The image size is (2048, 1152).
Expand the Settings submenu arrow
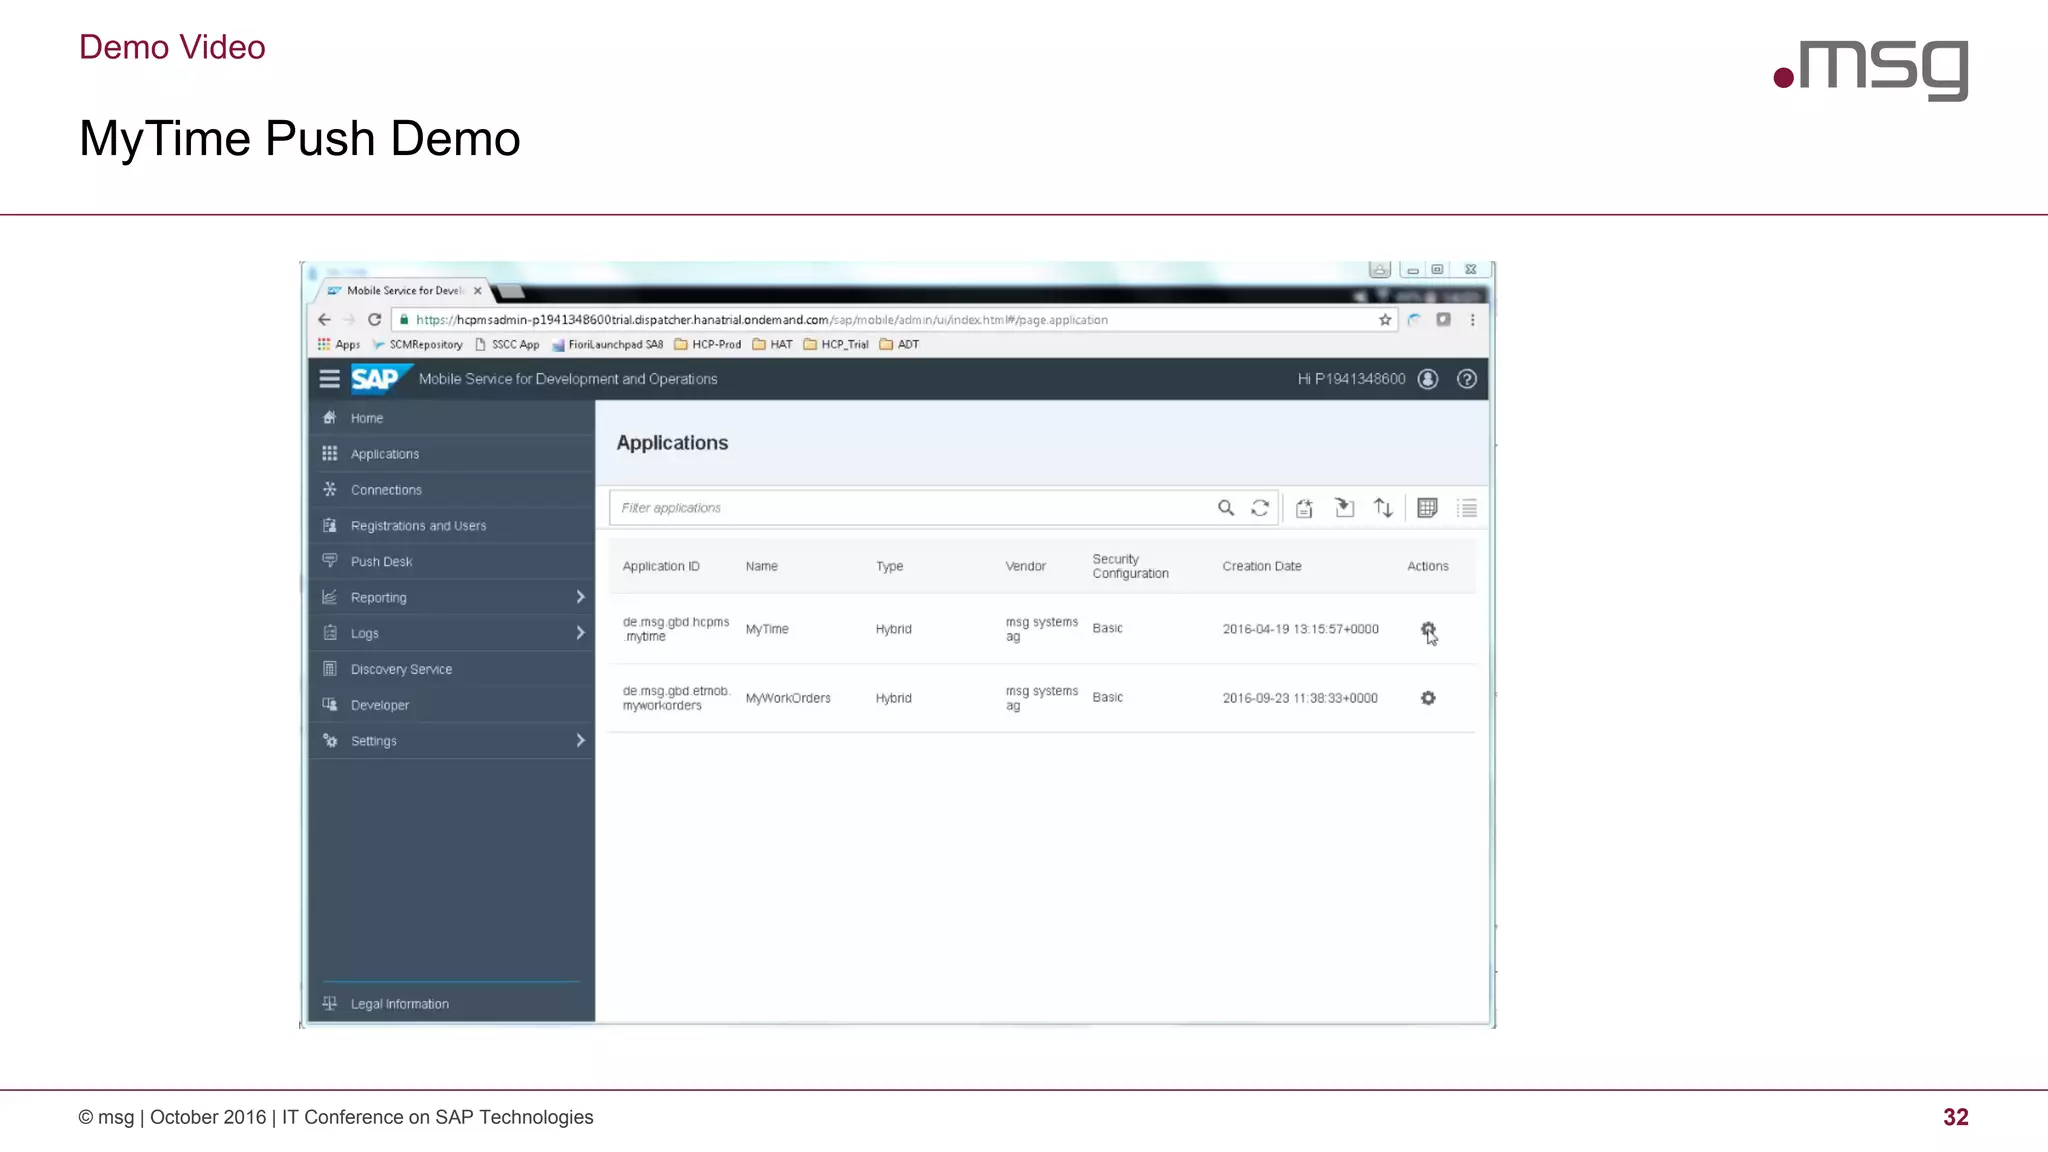pos(580,741)
